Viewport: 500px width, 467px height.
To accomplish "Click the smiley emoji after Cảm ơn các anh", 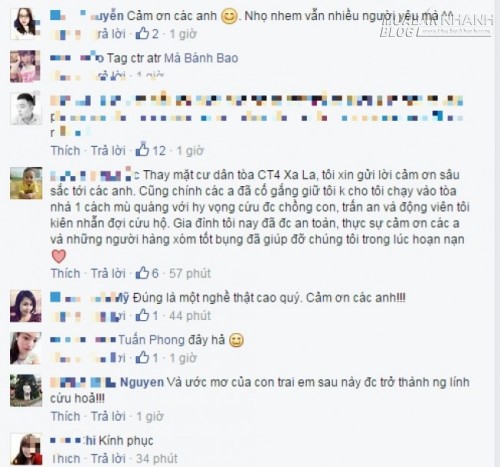I will 229,16.
